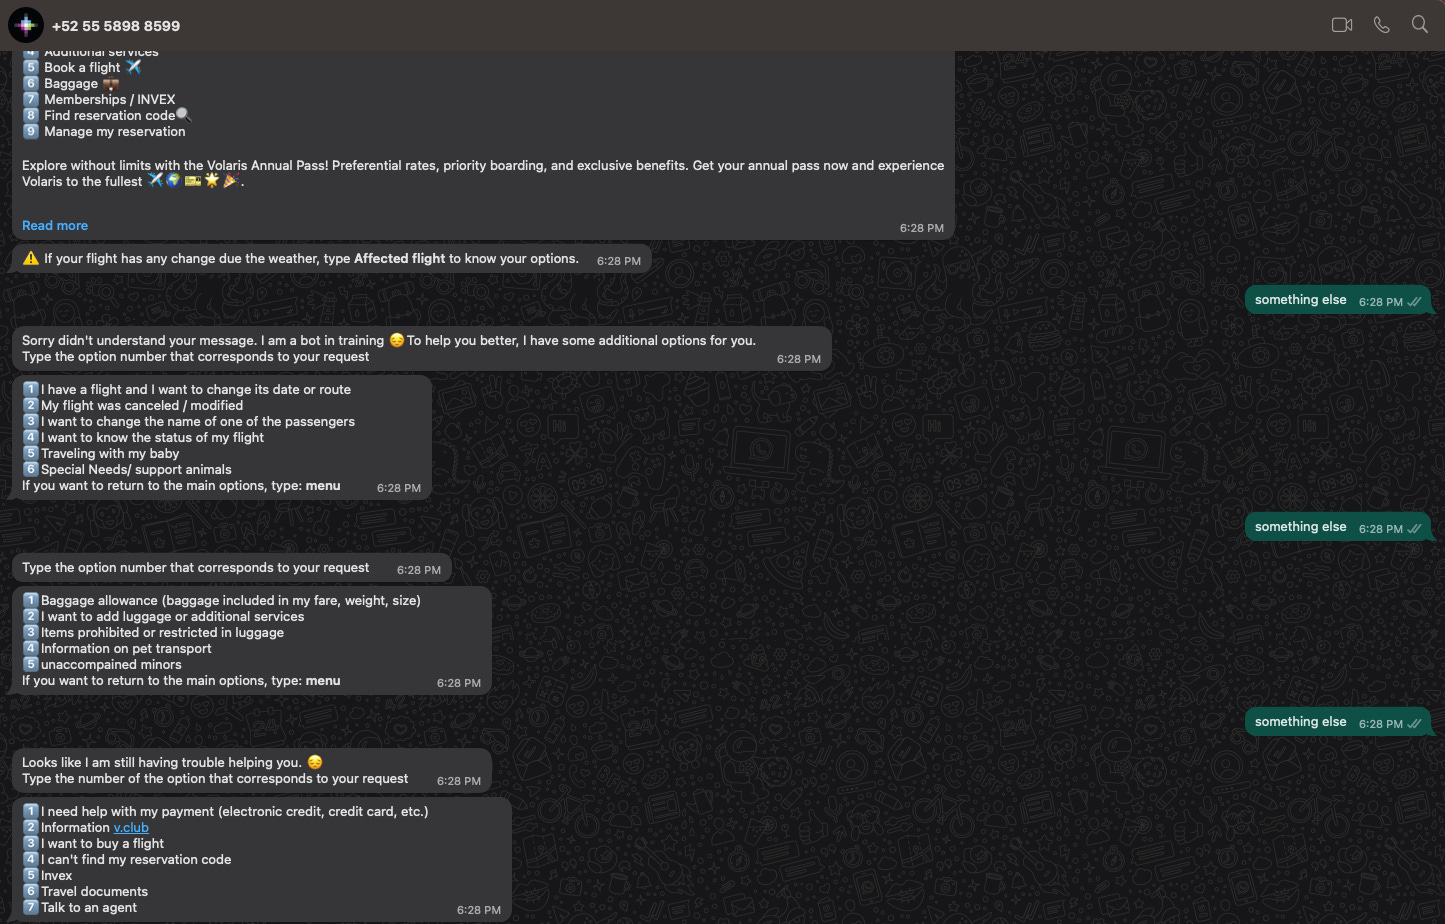Click 'Memberships / INVEX' option text
The height and width of the screenshot is (924, 1445).
coord(110,100)
